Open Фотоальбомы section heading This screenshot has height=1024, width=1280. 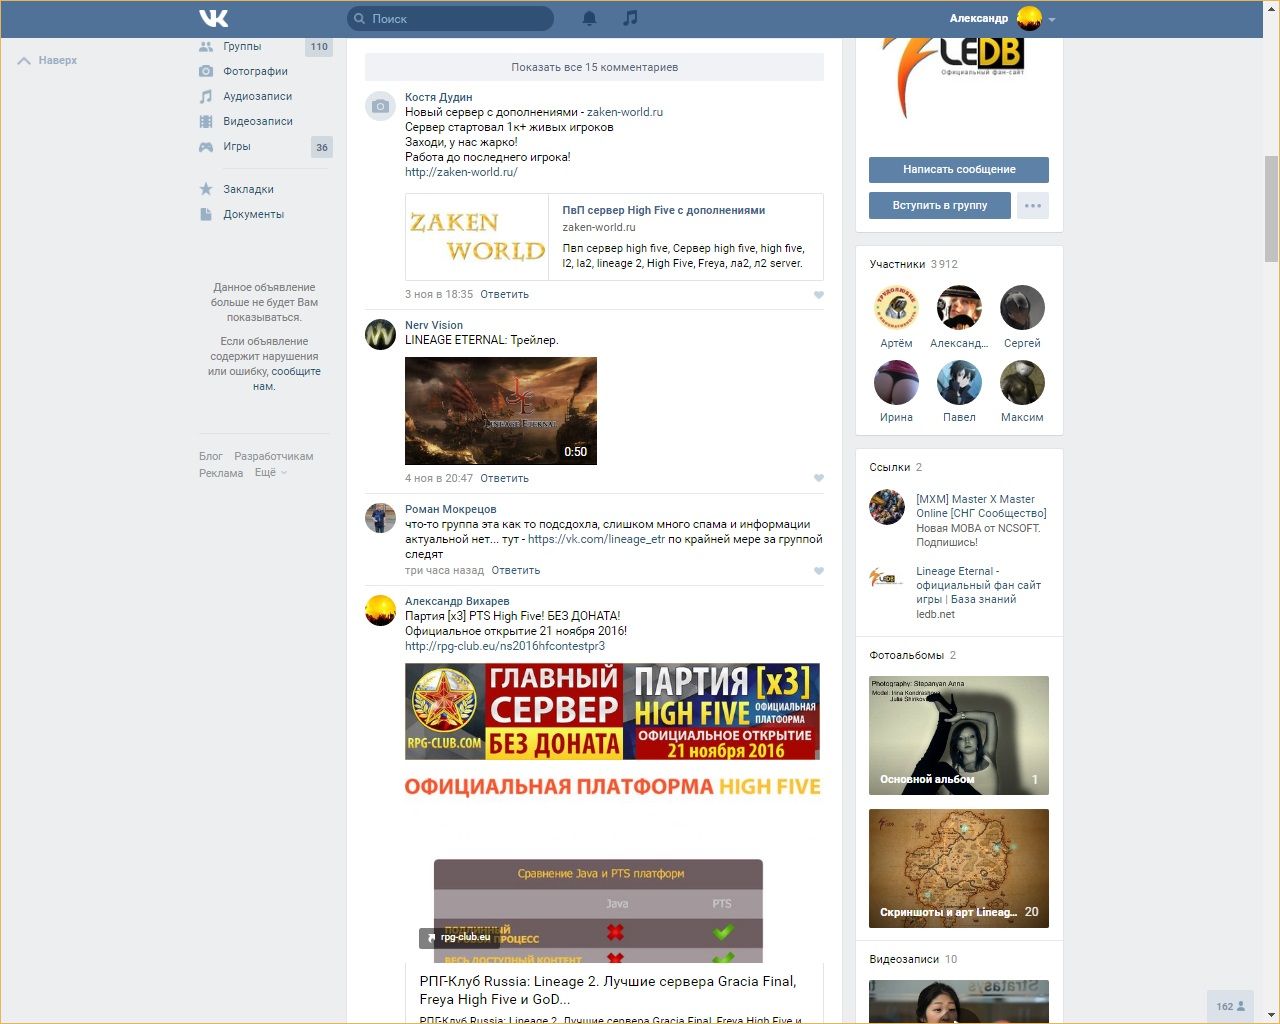907,656
